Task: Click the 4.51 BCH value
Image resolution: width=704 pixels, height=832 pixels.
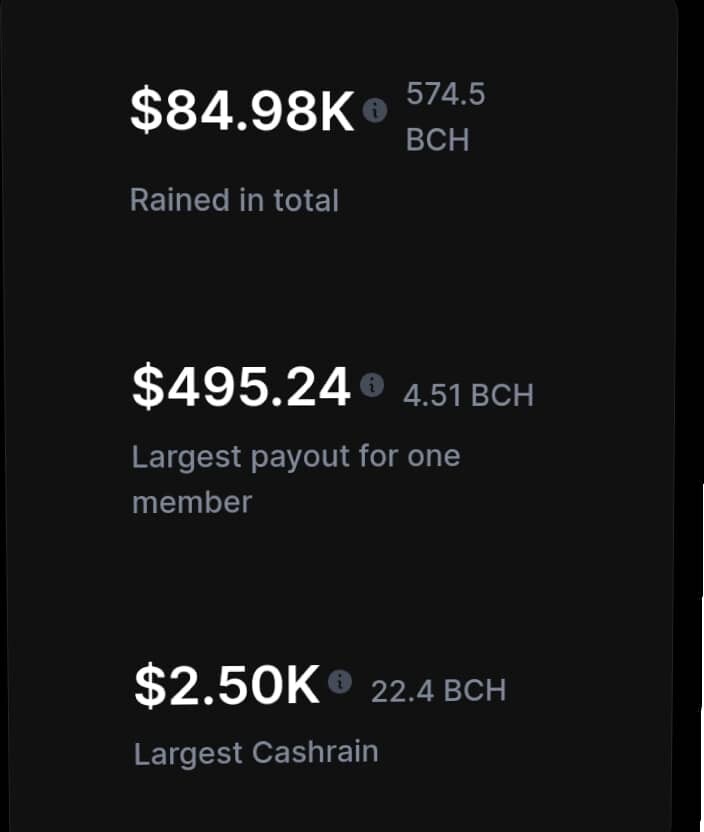Action: tap(468, 395)
